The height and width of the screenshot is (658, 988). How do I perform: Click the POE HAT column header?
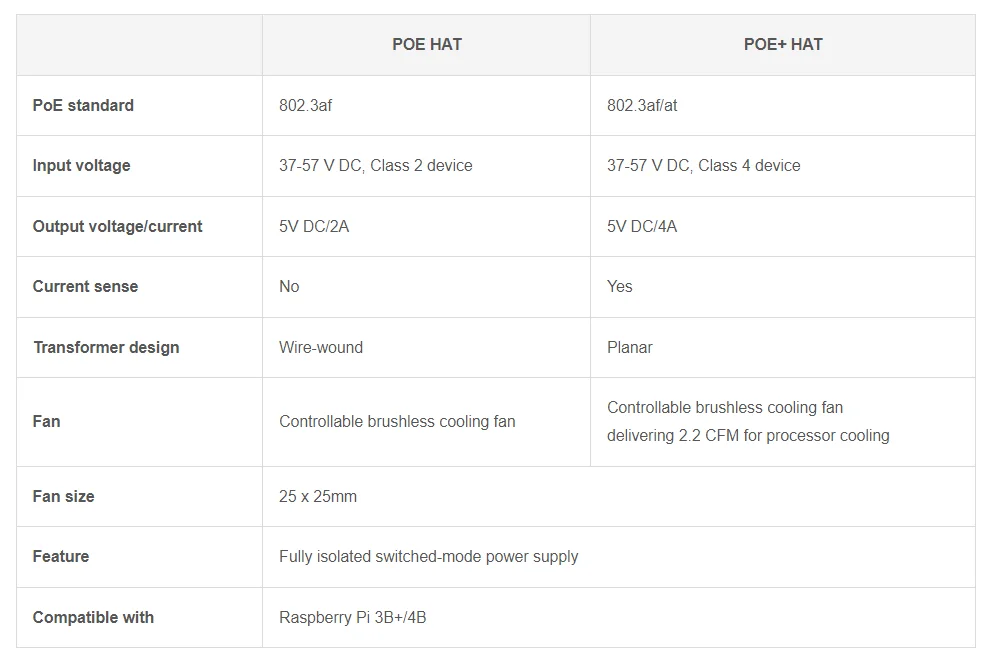pos(426,44)
